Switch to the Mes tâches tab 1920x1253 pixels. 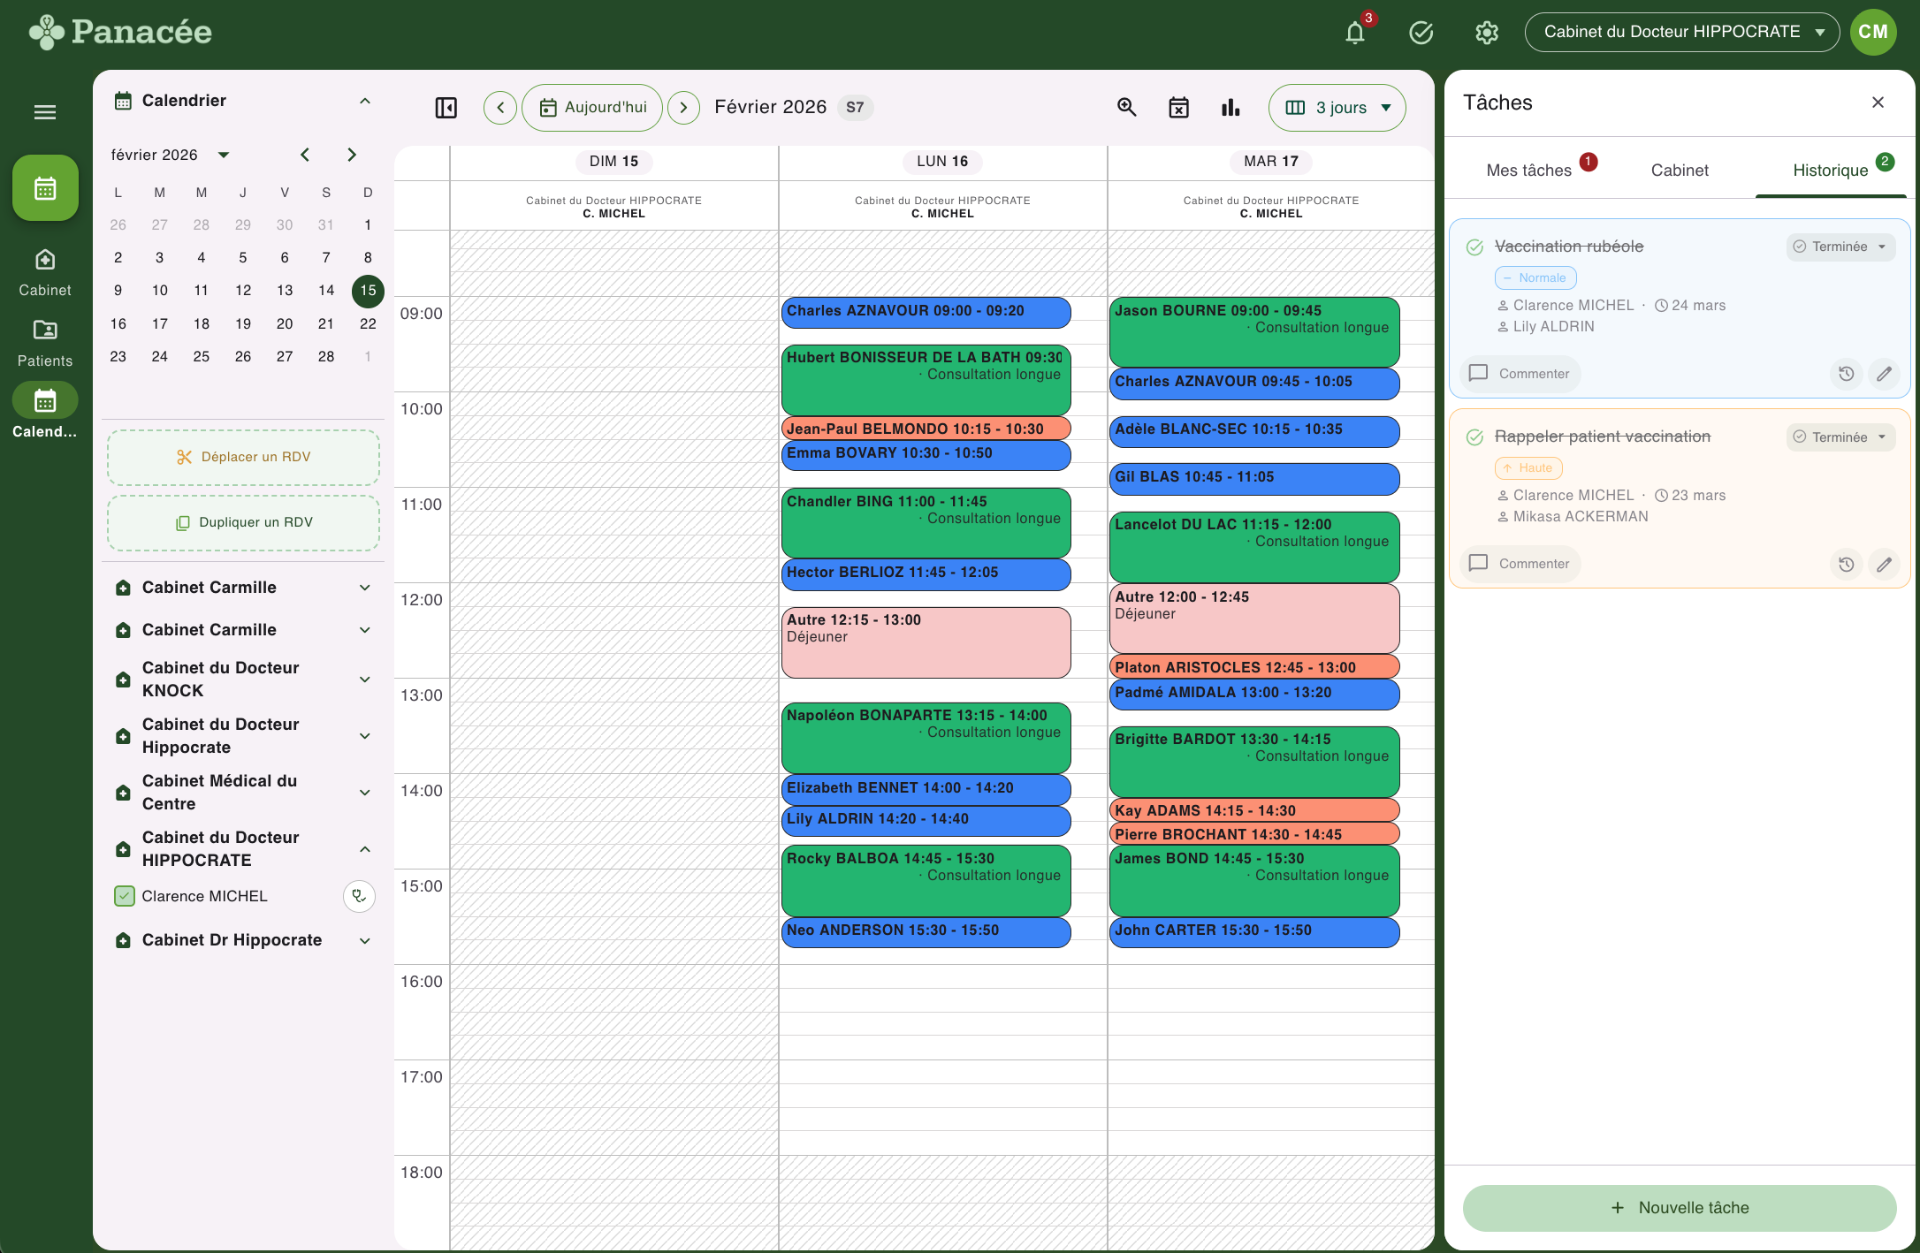[x=1528, y=170]
